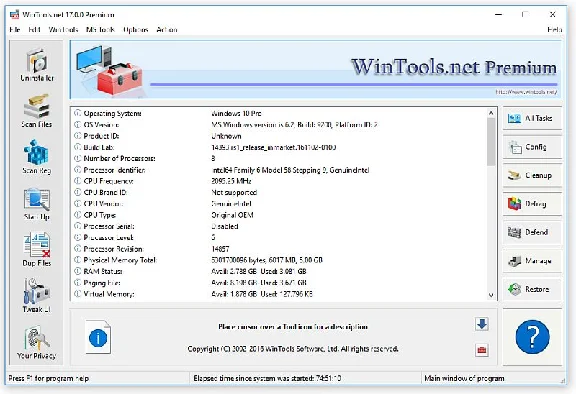Select the Physical Memory Total row
This screenshot has width=576, height=394.
tap(280, 260)
